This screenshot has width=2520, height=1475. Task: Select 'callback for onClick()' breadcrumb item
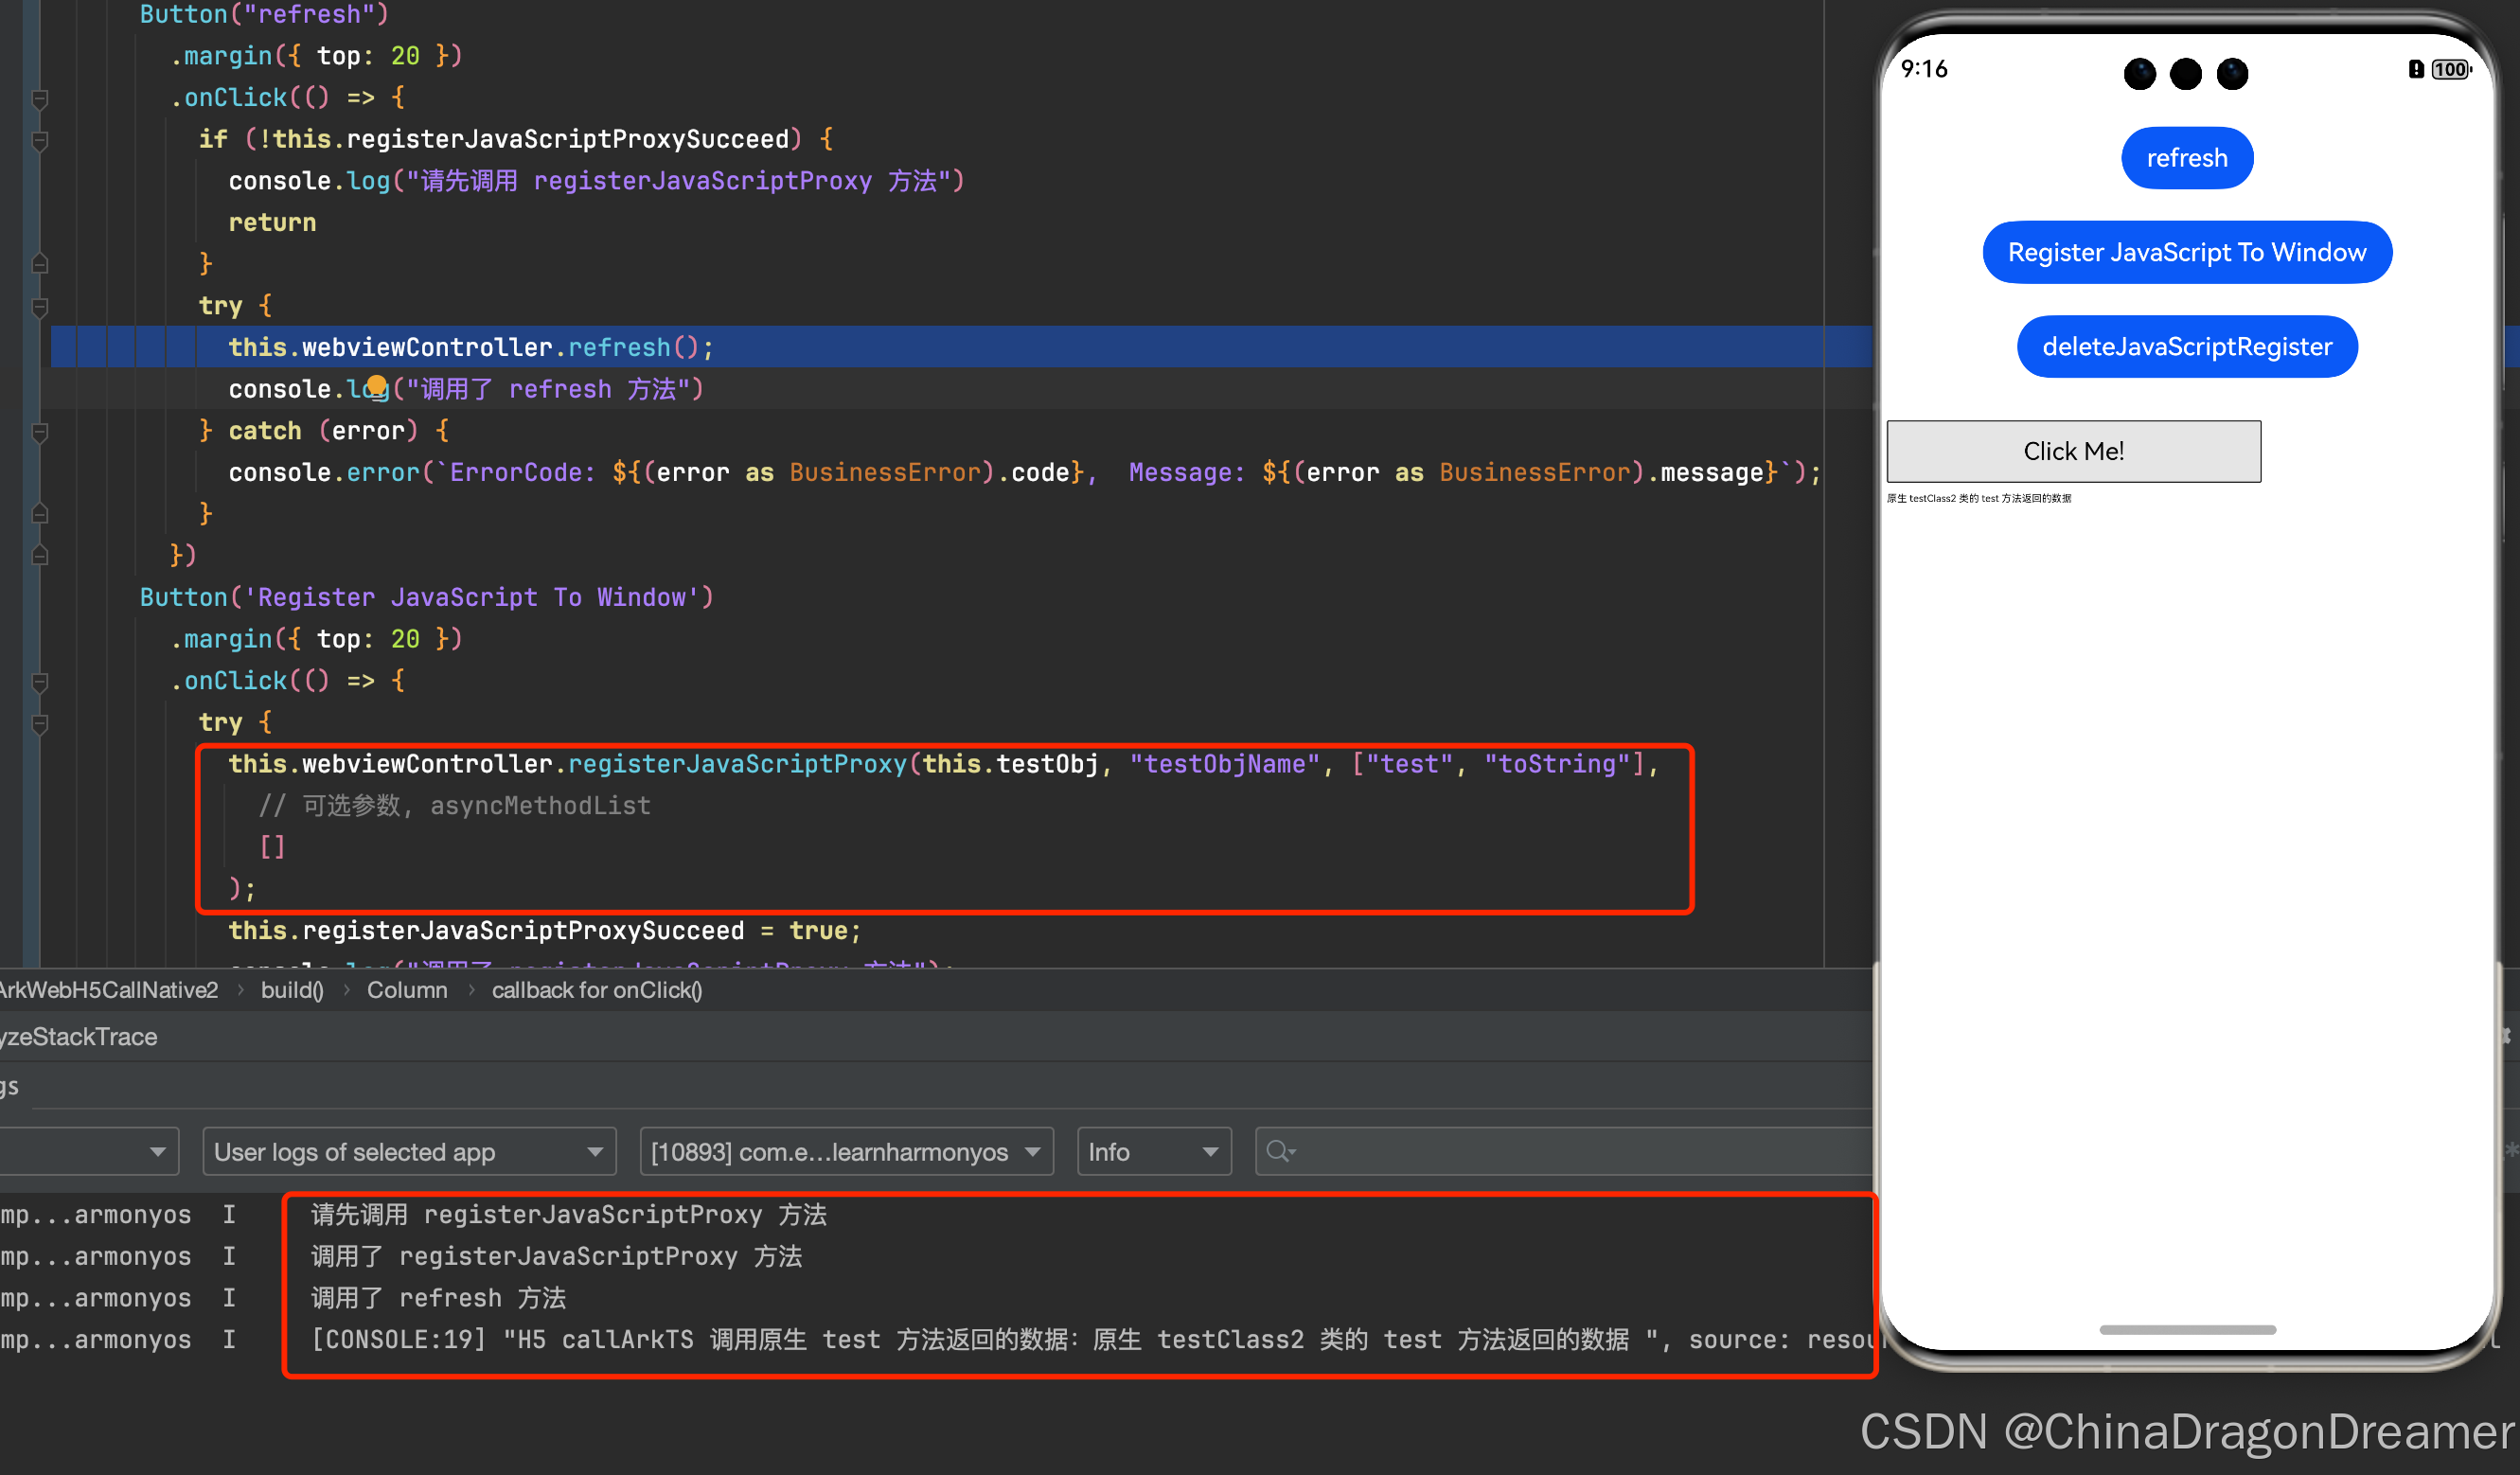point(597,990)
